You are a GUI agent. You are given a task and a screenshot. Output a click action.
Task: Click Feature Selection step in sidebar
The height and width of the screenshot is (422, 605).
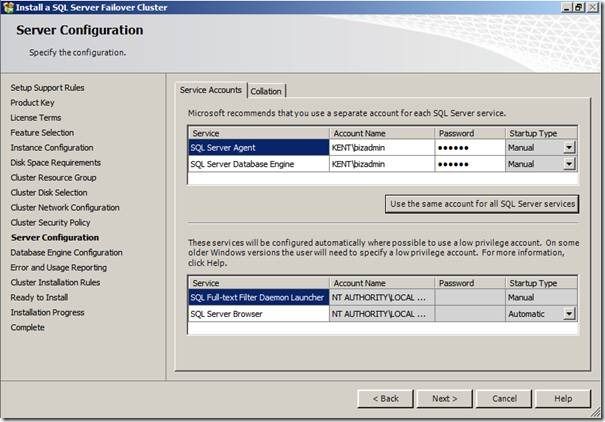[42, 133]
